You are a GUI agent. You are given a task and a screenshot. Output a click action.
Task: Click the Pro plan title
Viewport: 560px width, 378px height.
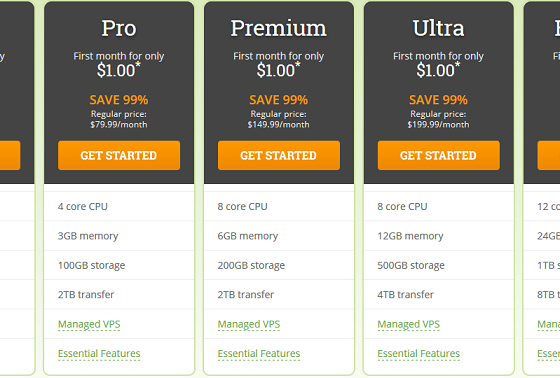pyautogui.click(x=119, y=28)
